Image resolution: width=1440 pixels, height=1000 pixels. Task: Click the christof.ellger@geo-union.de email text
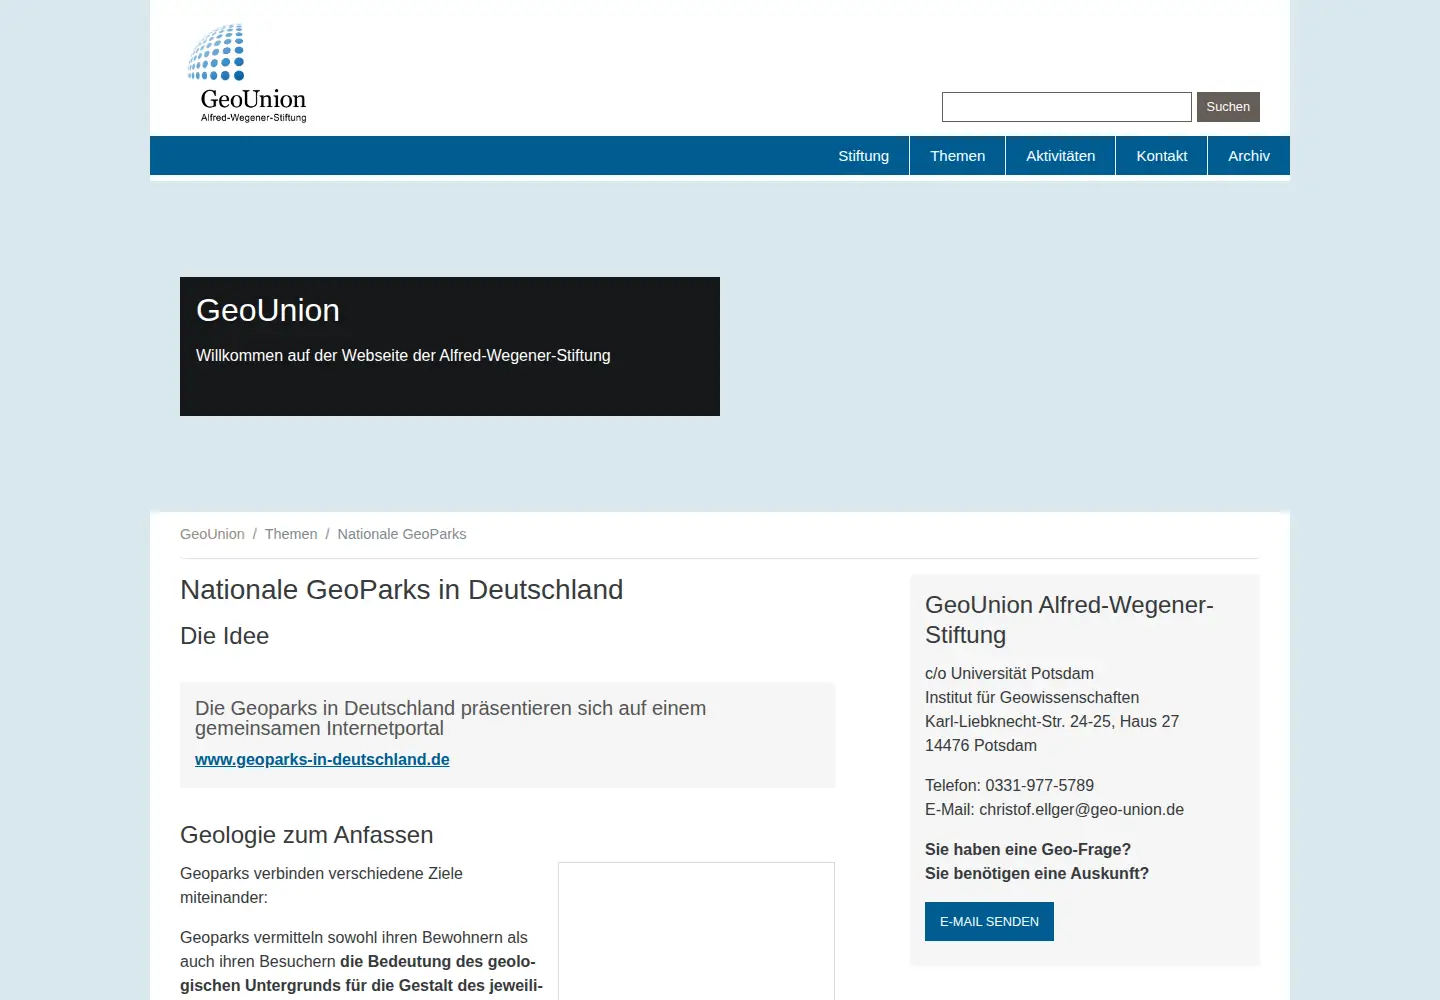click(x=1081, y=810)
